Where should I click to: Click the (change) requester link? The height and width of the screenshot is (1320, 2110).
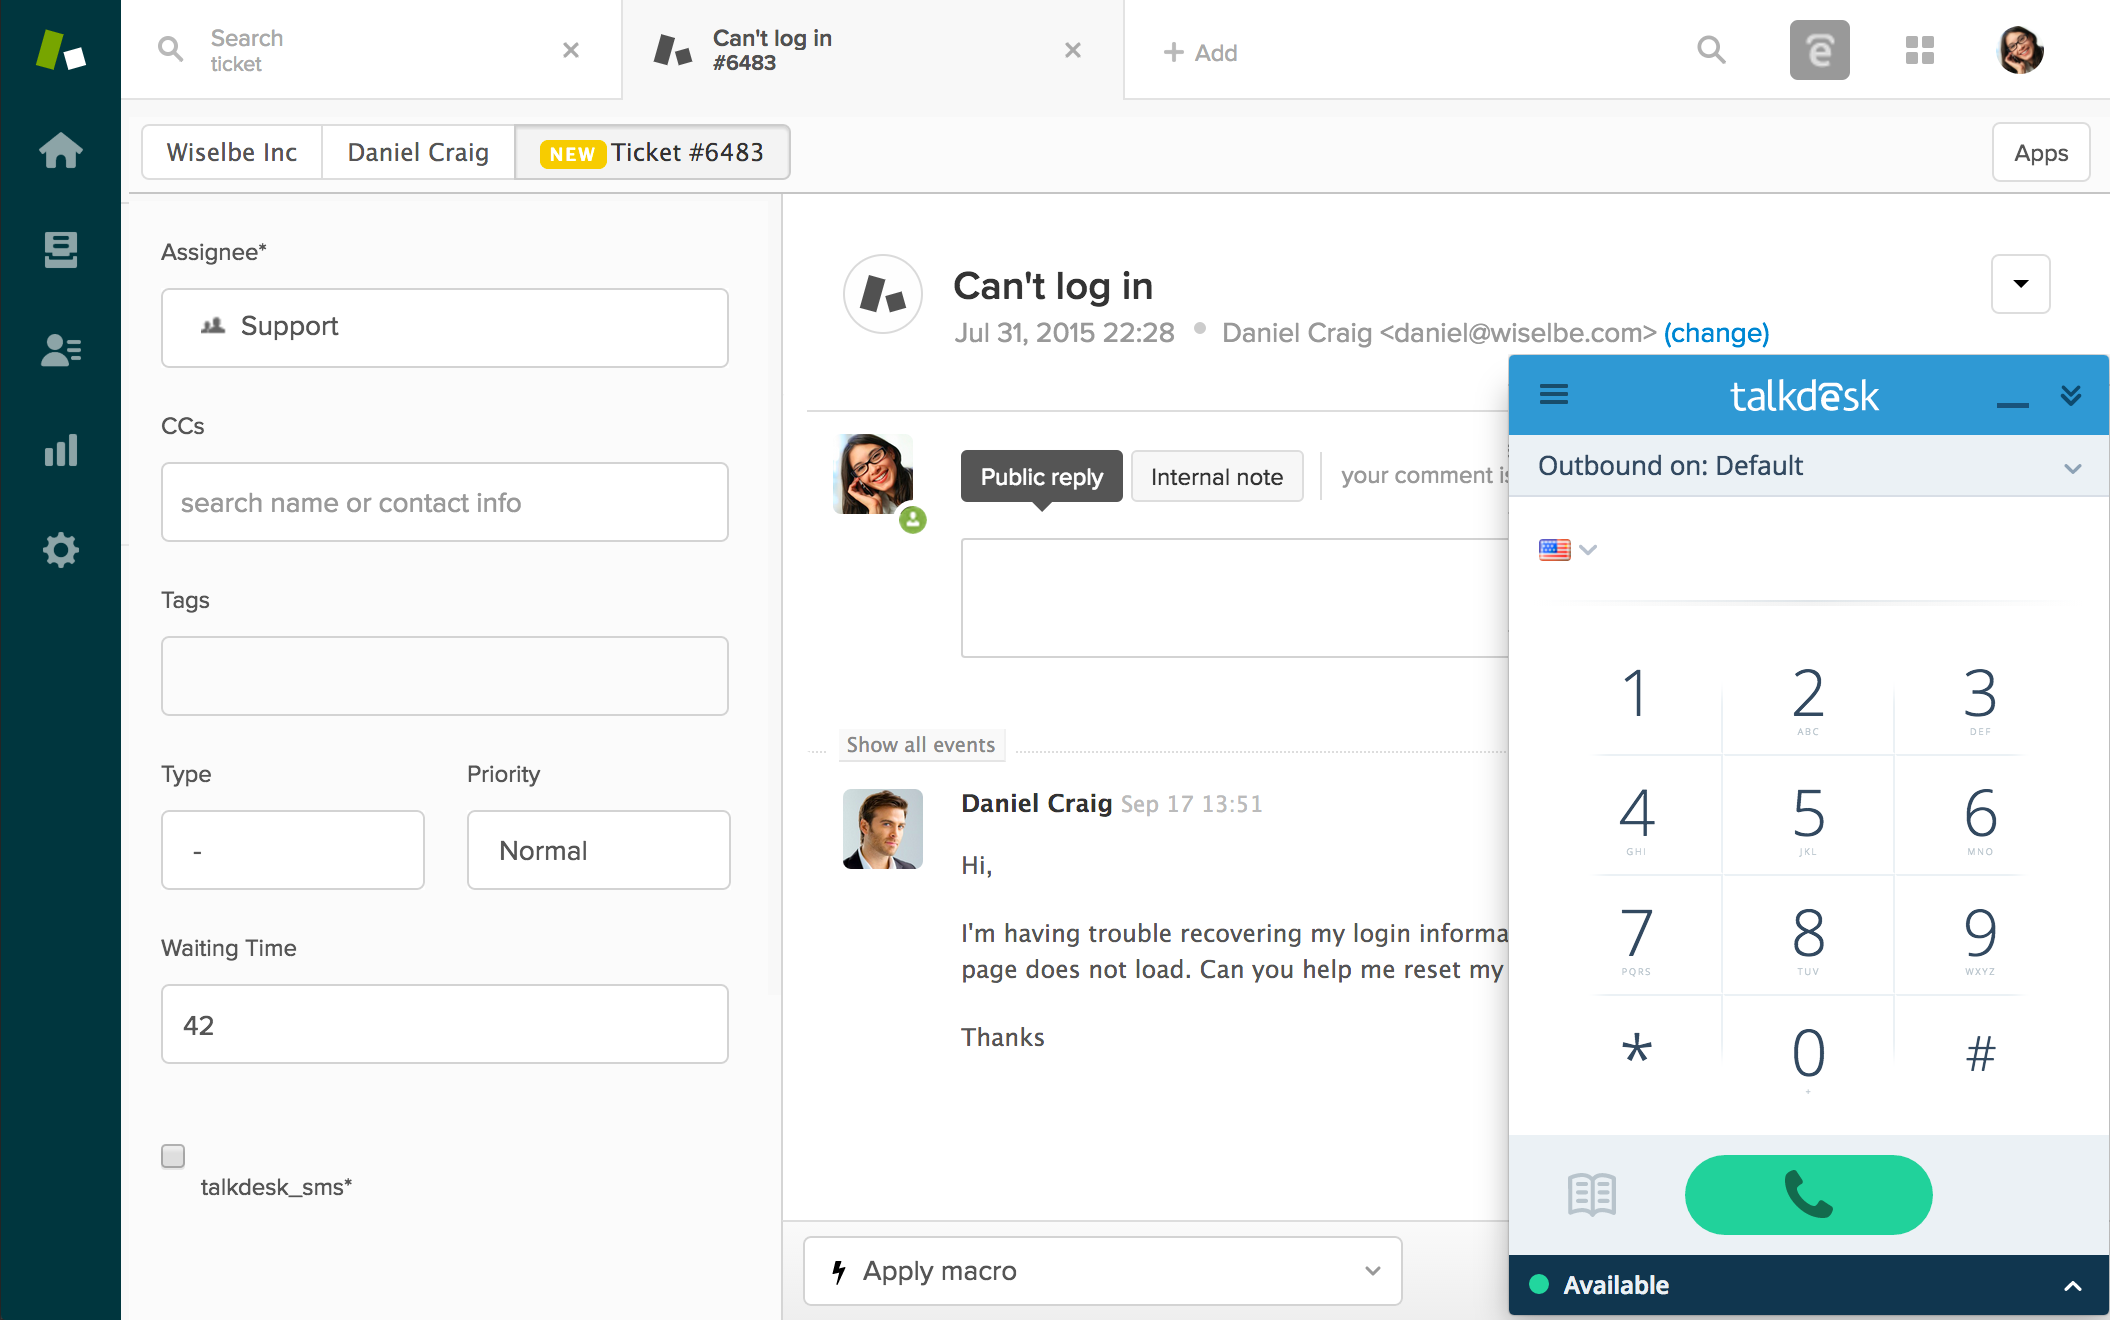click(1716, 333)
